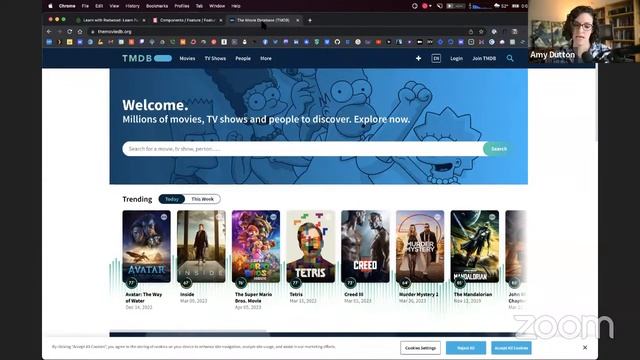The image size is (640, 360).
Task: Click the Cookies Settings button
Action: pos(420,348)
